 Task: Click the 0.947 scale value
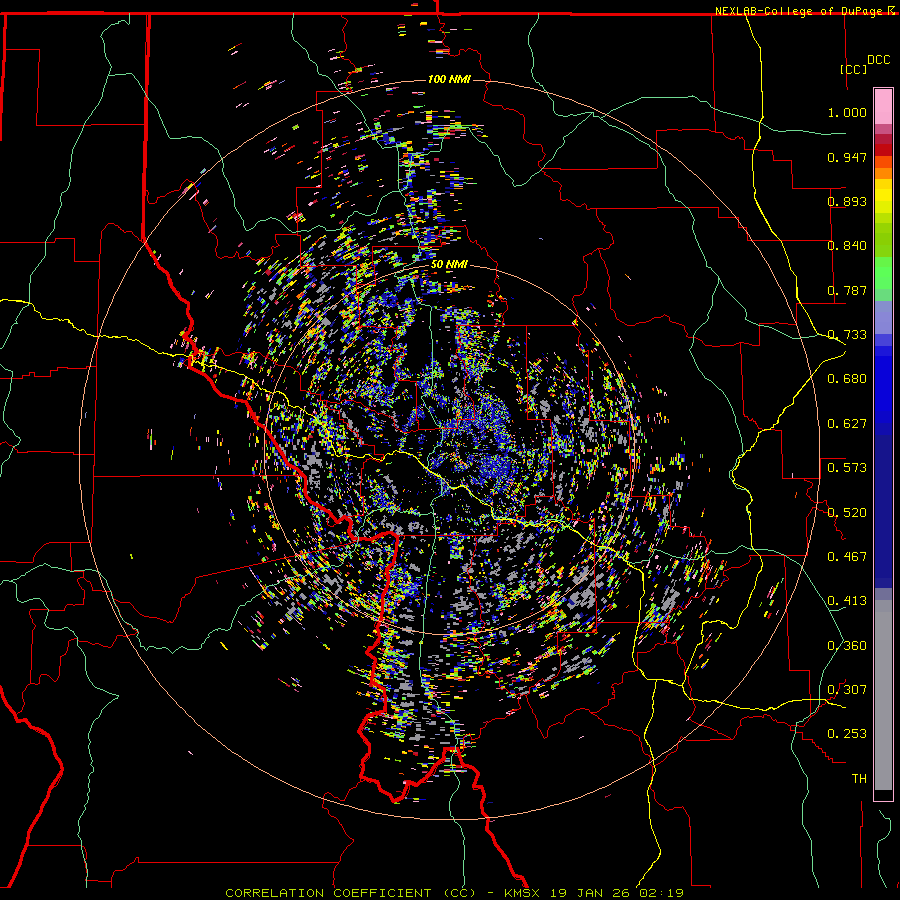pyautogui.click(x=847, y=157)
